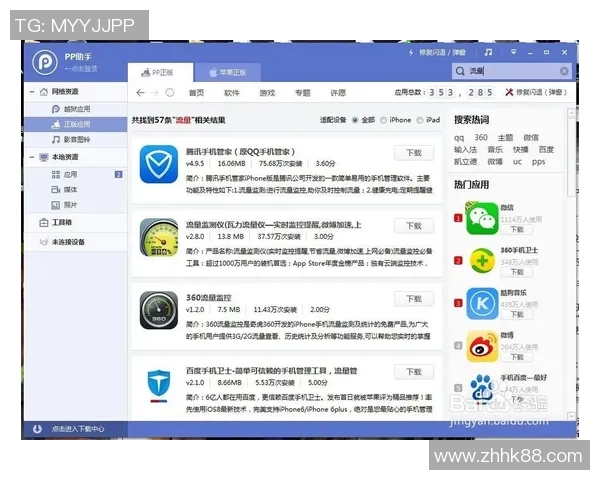Click the 360流量监控 app icon
Screen dimensions: 600x480
[159, 310]
